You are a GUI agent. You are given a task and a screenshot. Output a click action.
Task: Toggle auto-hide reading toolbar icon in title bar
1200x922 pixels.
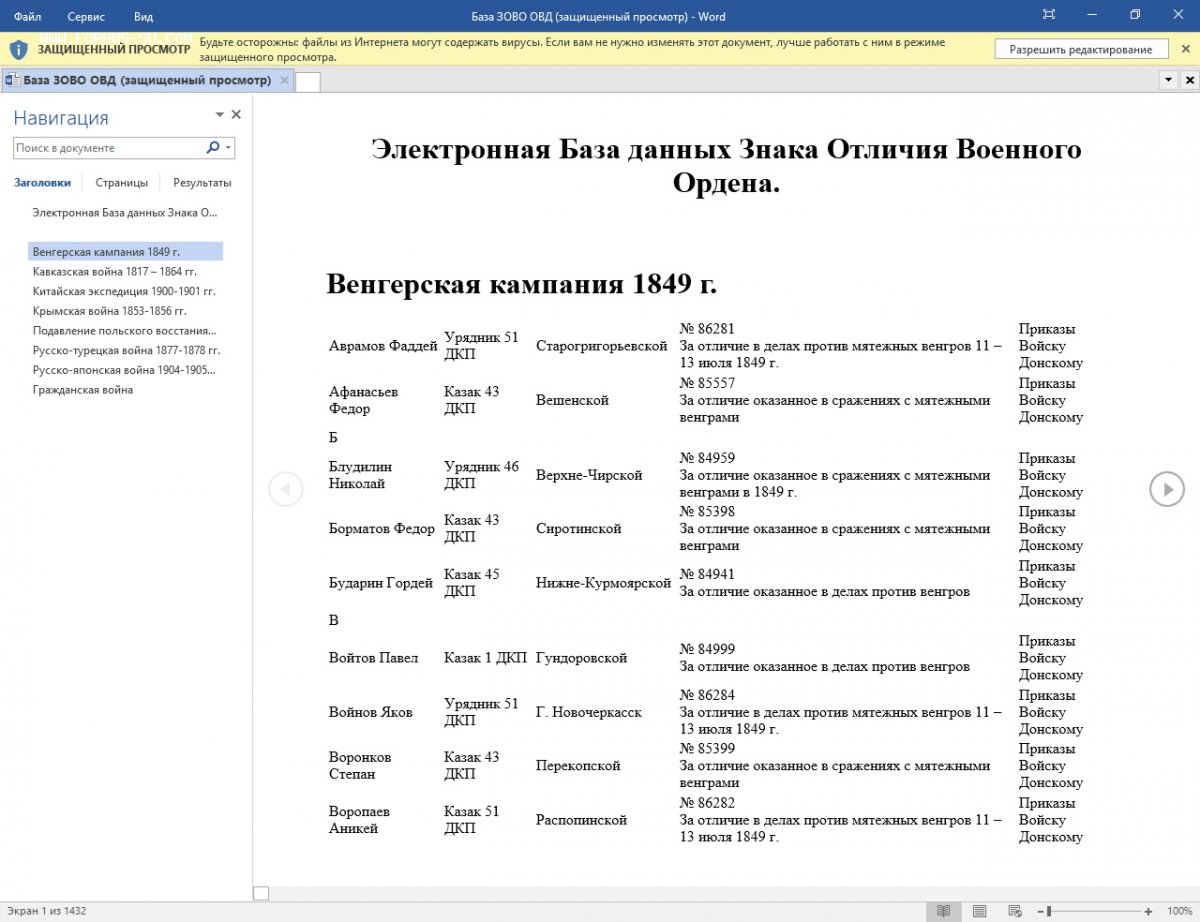click(x=1049, y=15)
